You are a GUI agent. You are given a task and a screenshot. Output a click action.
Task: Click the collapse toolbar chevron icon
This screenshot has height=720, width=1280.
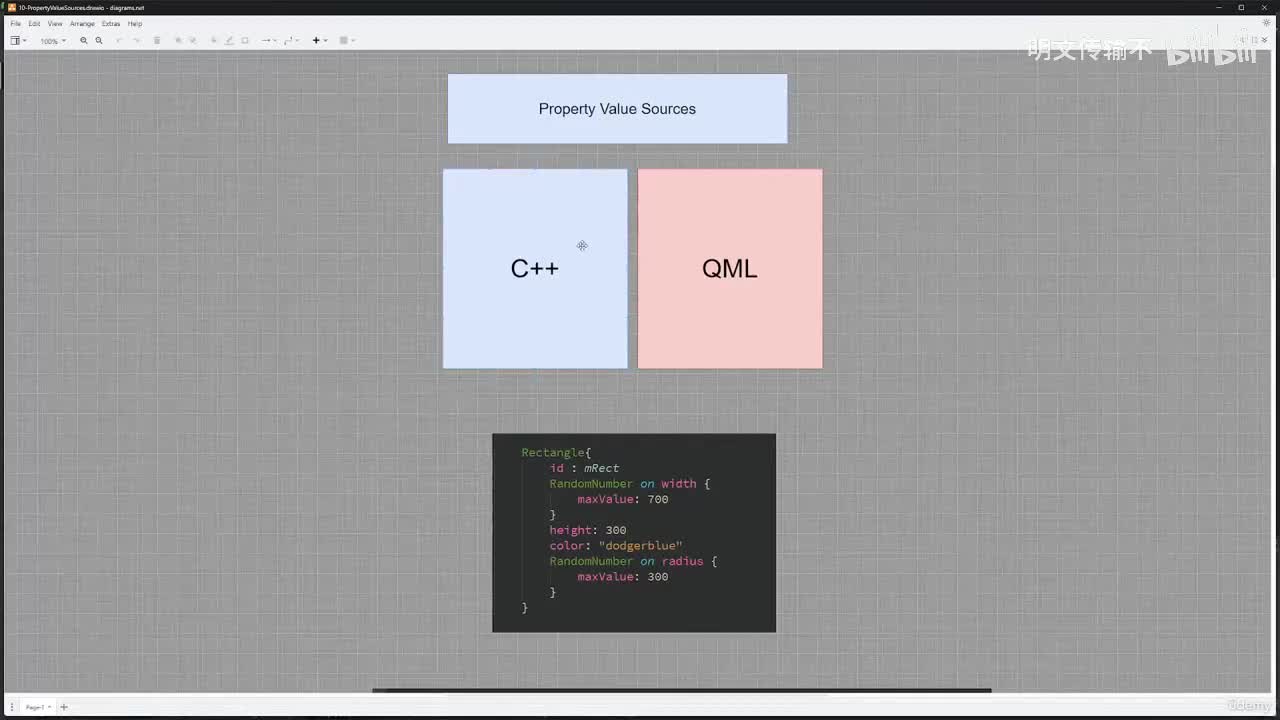(1265, 40)
